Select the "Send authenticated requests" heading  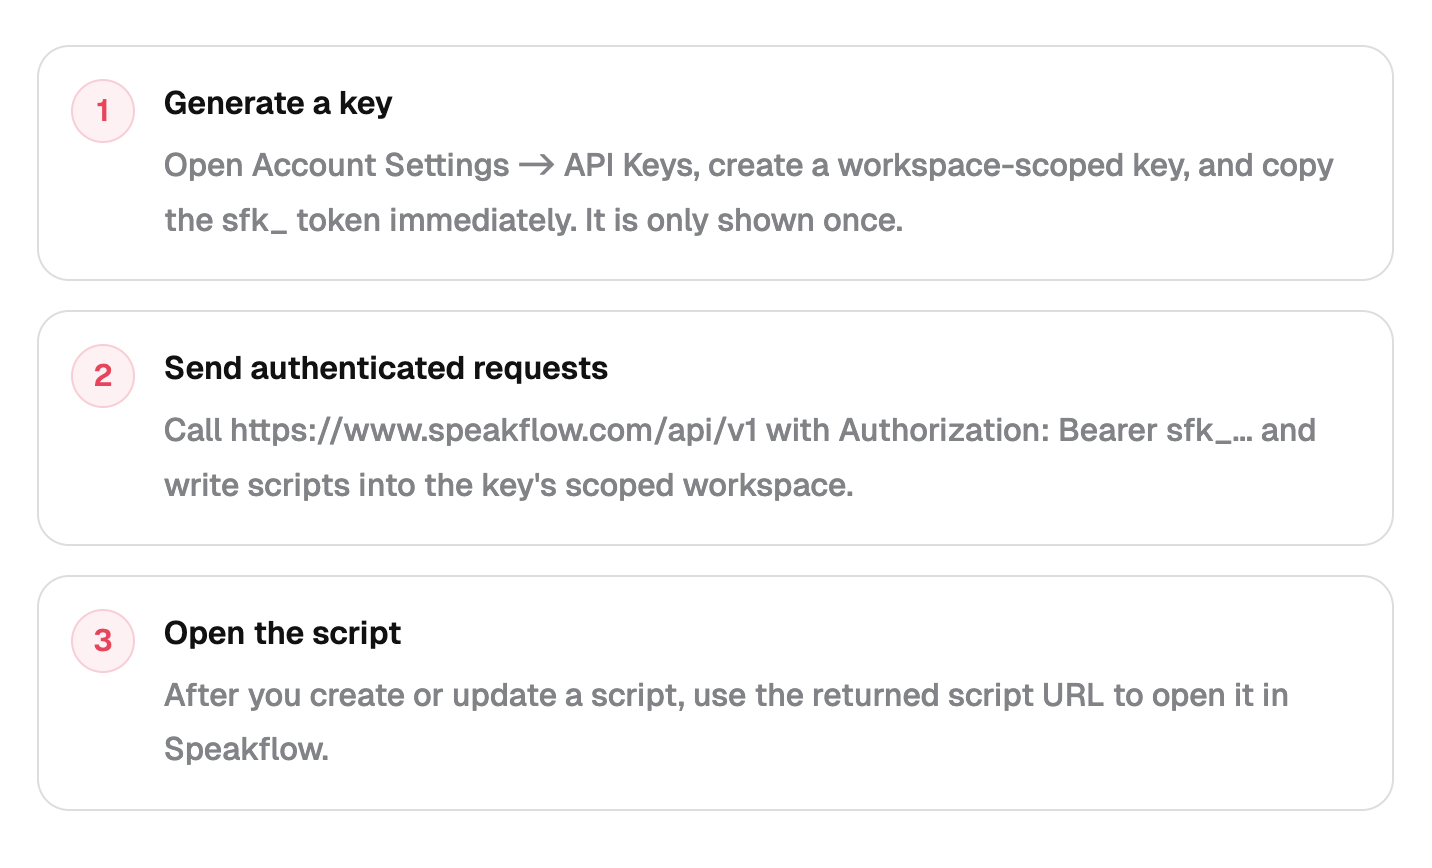point(386,368)
